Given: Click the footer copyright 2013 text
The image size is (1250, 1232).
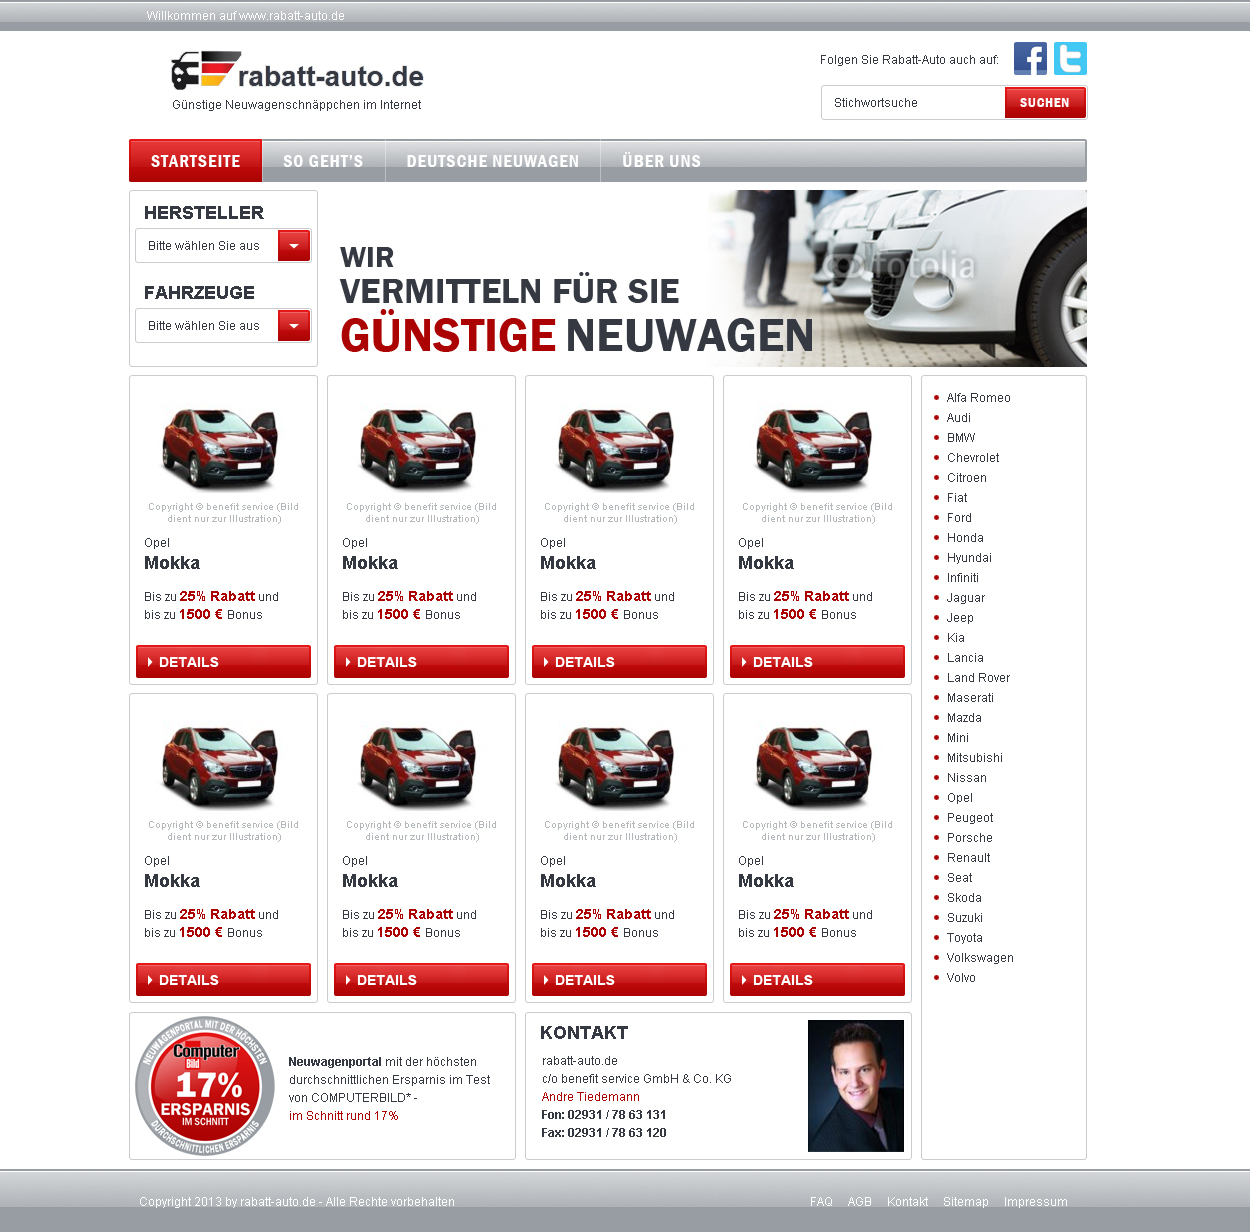Looking at the screenshot, I should click(x=297, y=1202).
